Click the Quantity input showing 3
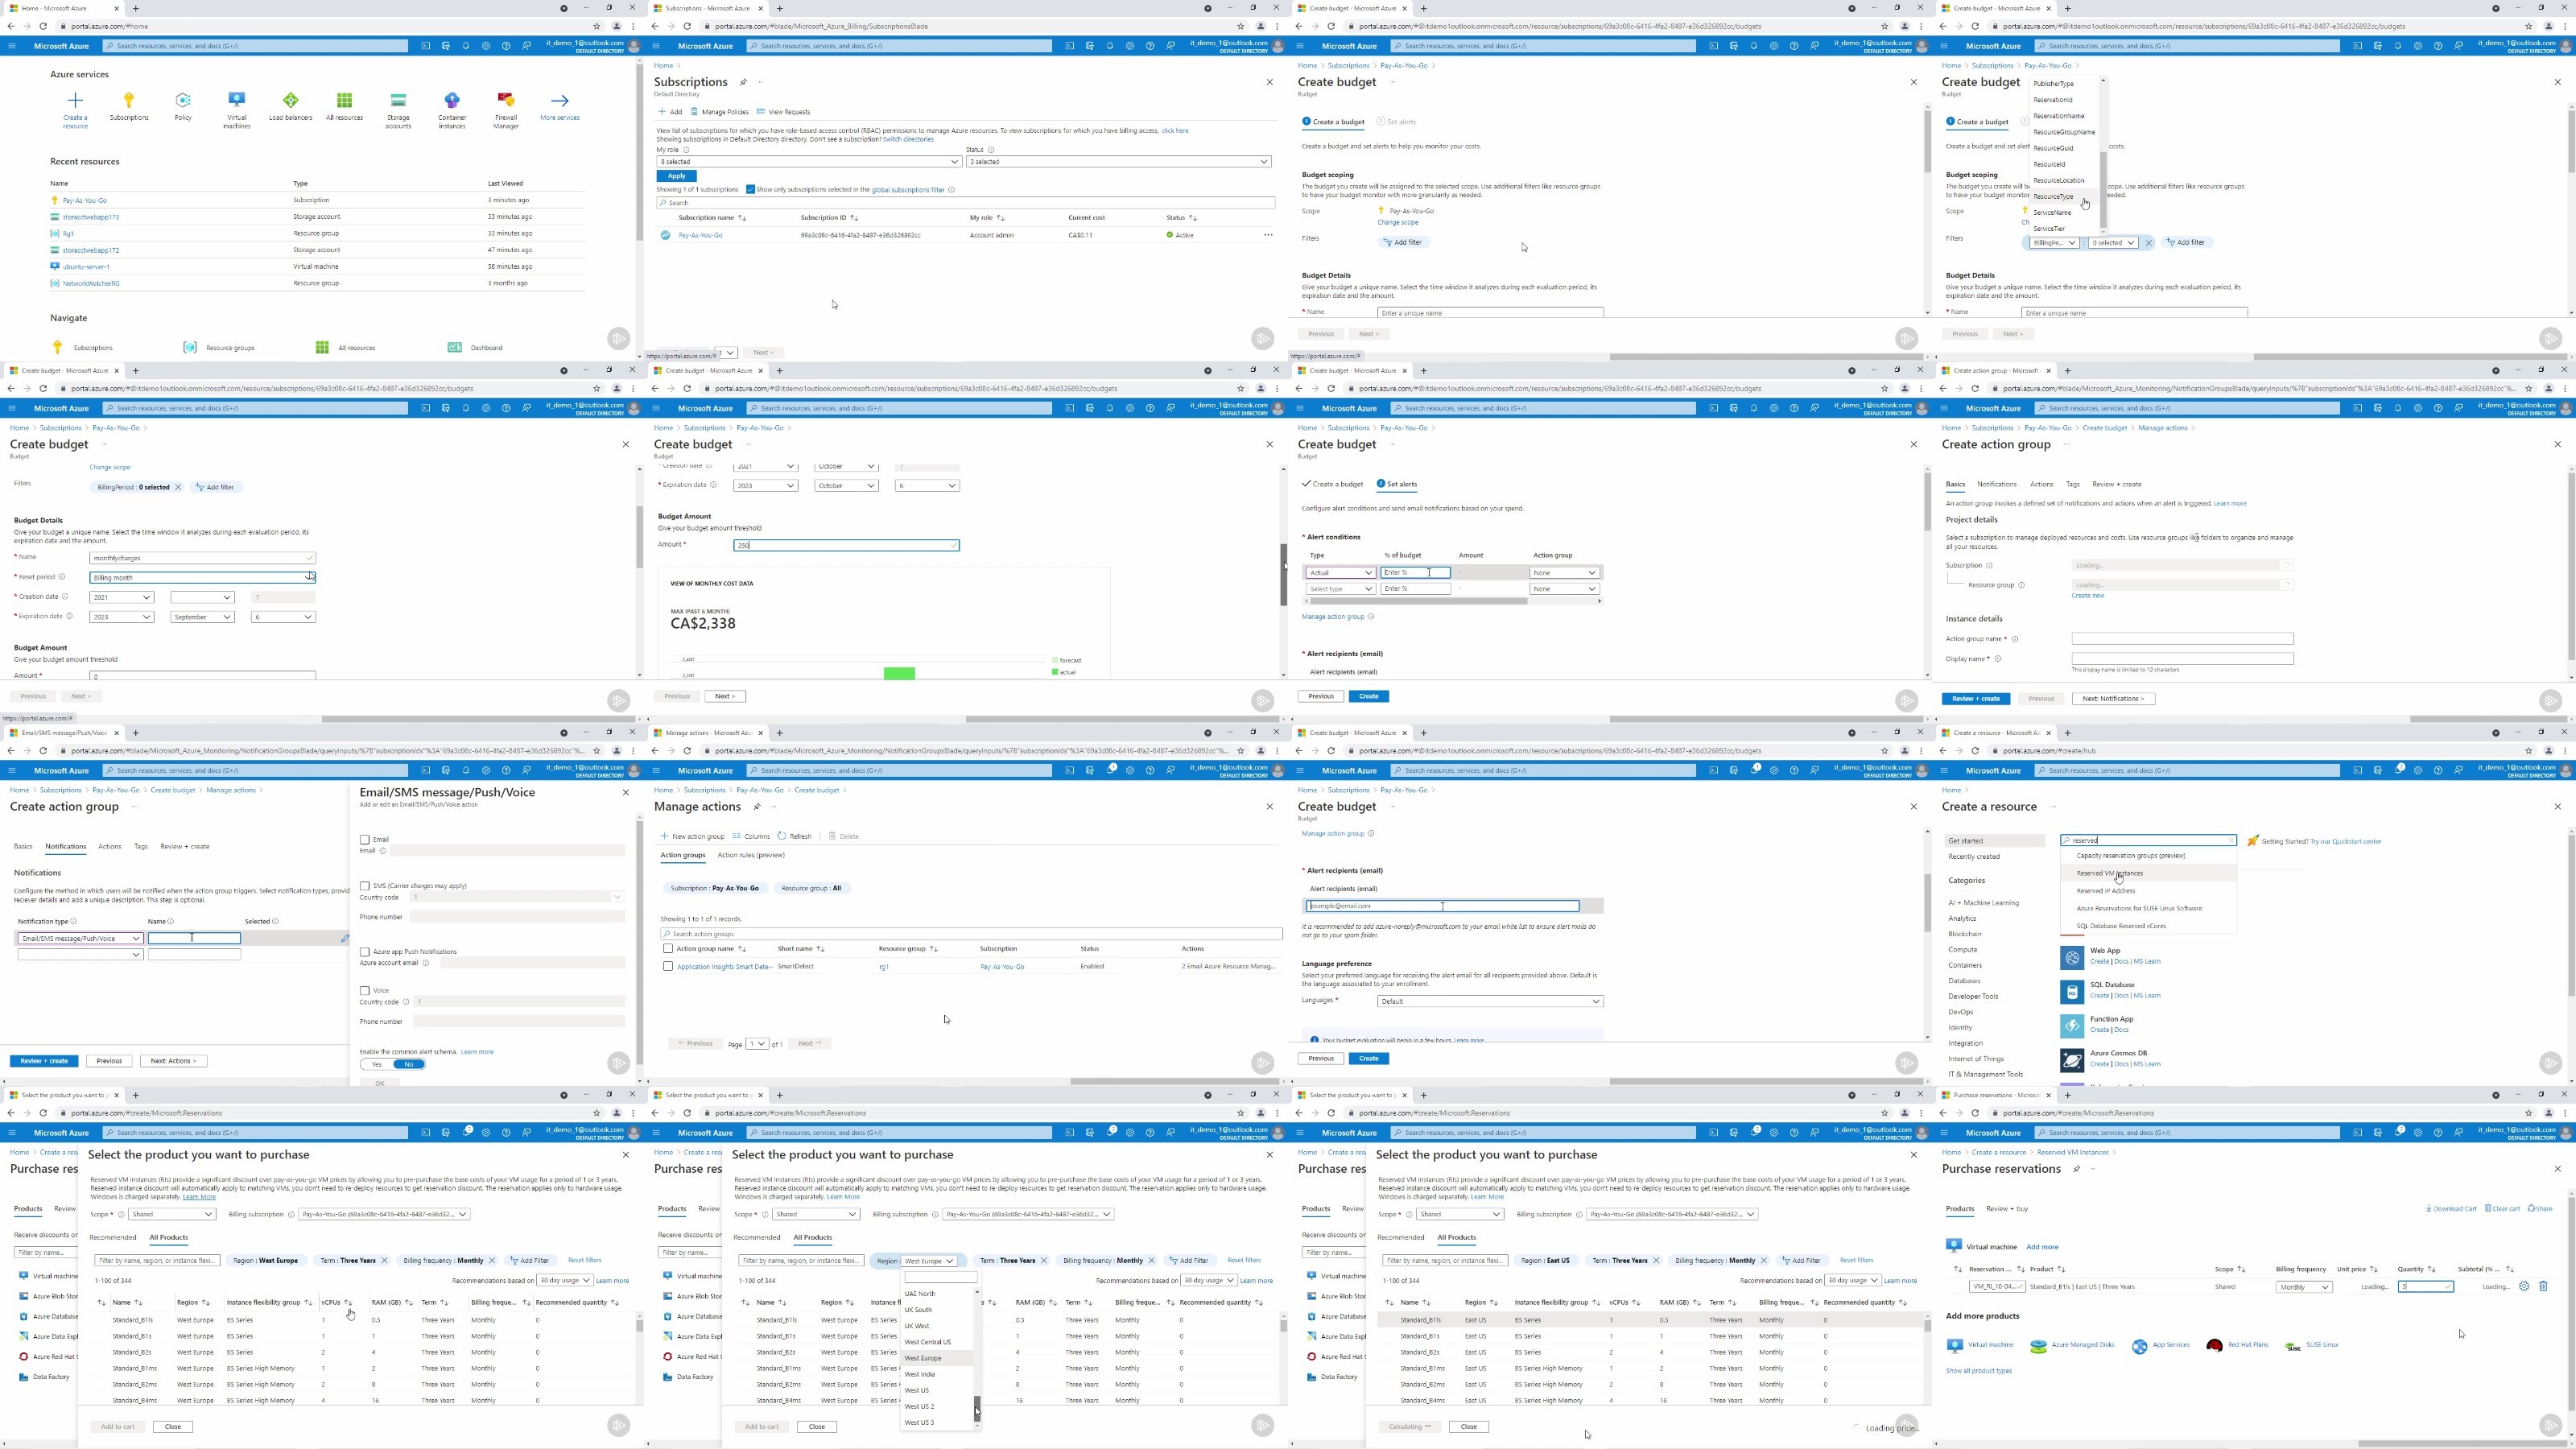Screen dimensions: 2576x1449 [x=2425, y=1287]
